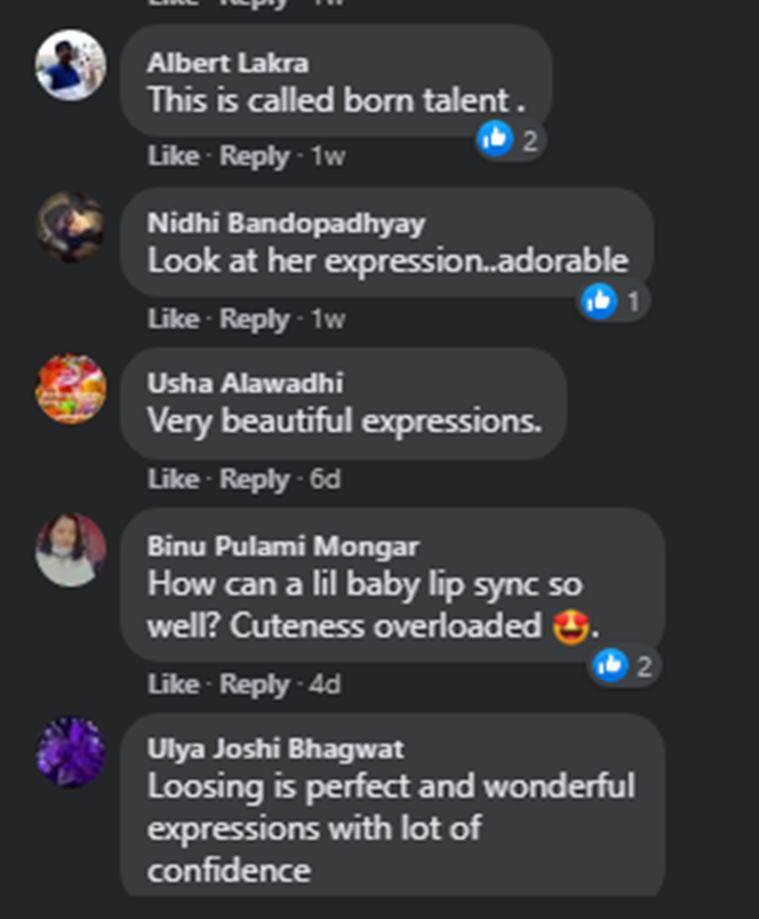The height and width of the screenshot is (919, 759).
Task: Open Albert Lakra's name link
Action: pyautogui.click(x=228, y=63)
